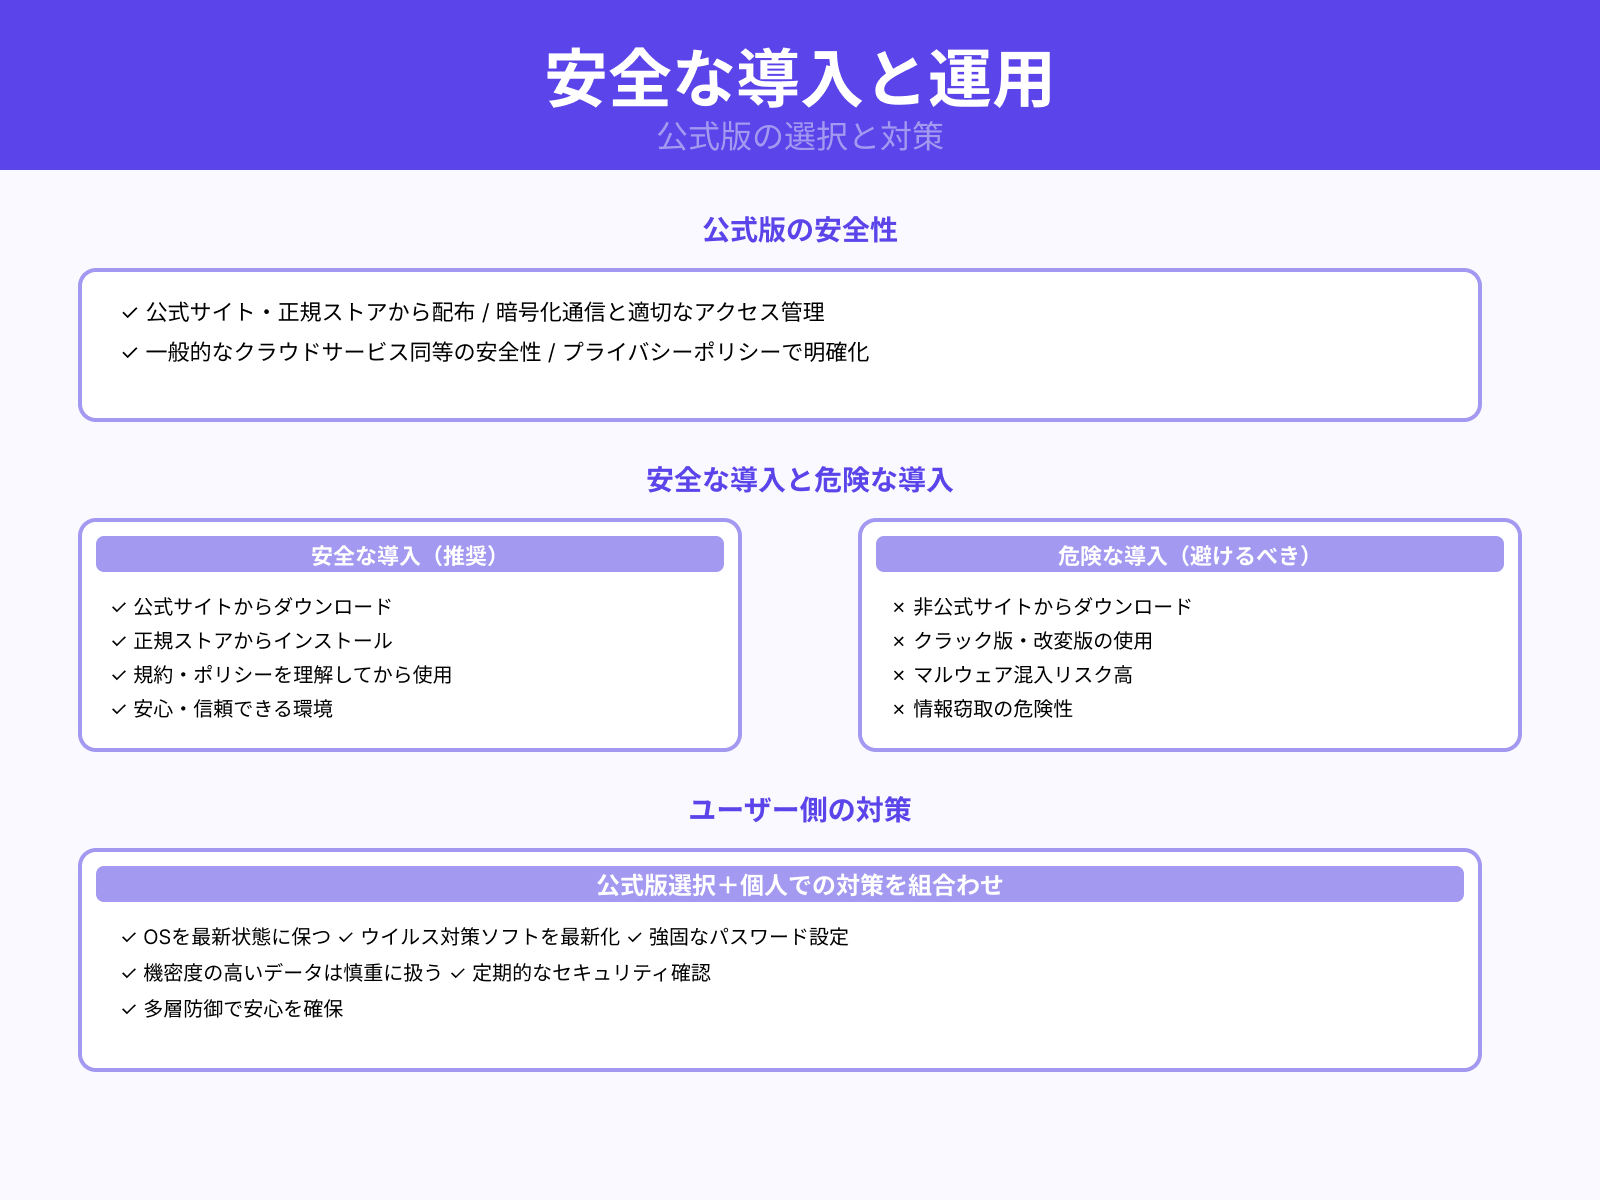This screenshot has height=1200, width=1600.
Task: Click the checkmark beside 安心・信頼できる環境
Action: pyautogui.click(x=116, y=710)
